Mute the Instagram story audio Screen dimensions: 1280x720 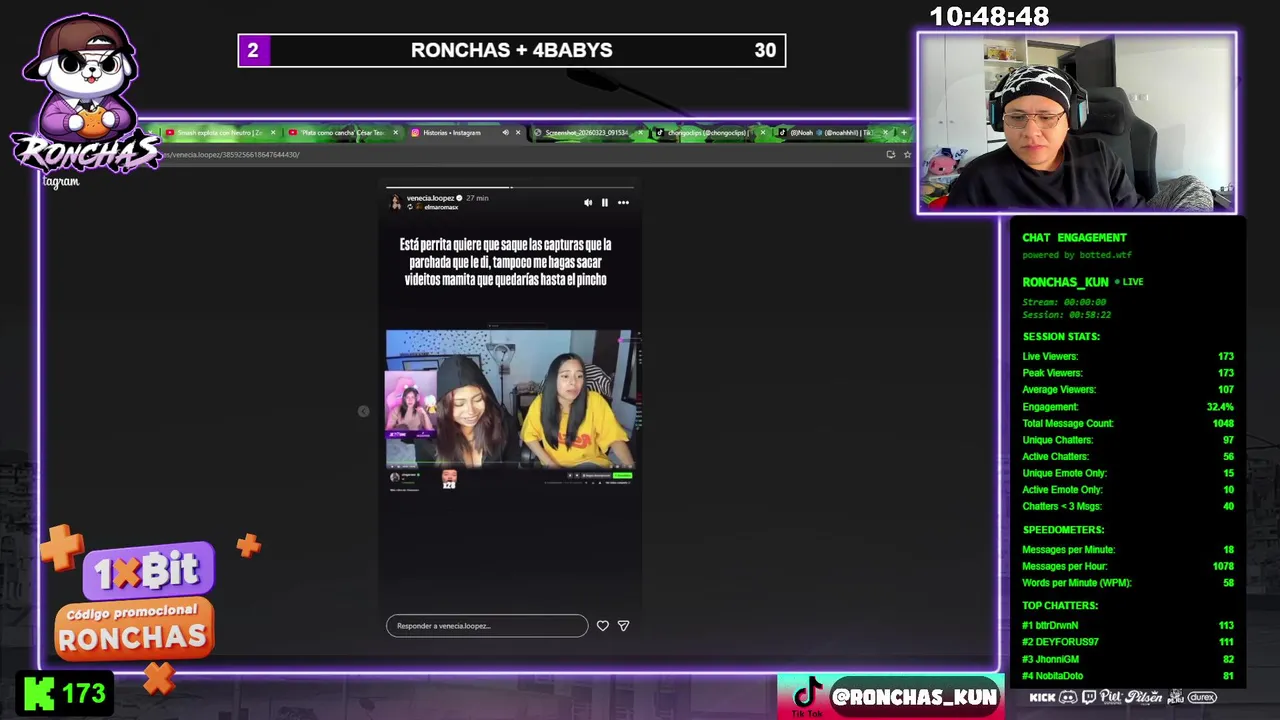coord(588,202)
